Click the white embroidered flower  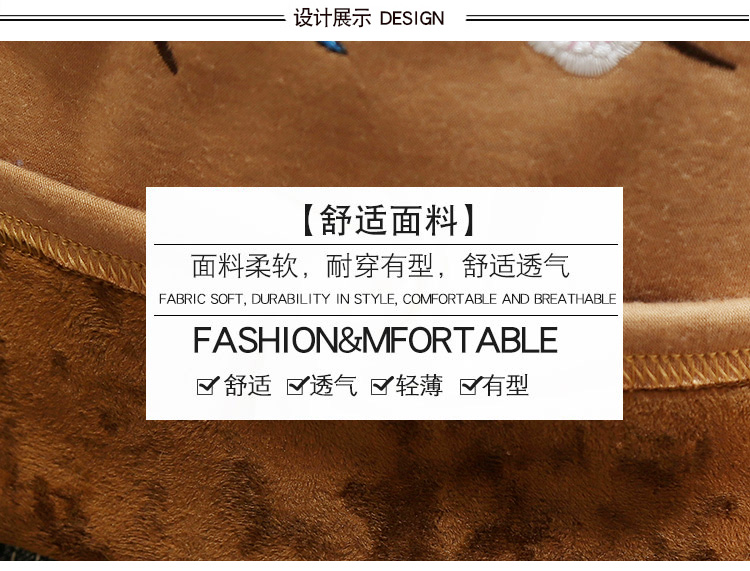(x=584, y=56)
